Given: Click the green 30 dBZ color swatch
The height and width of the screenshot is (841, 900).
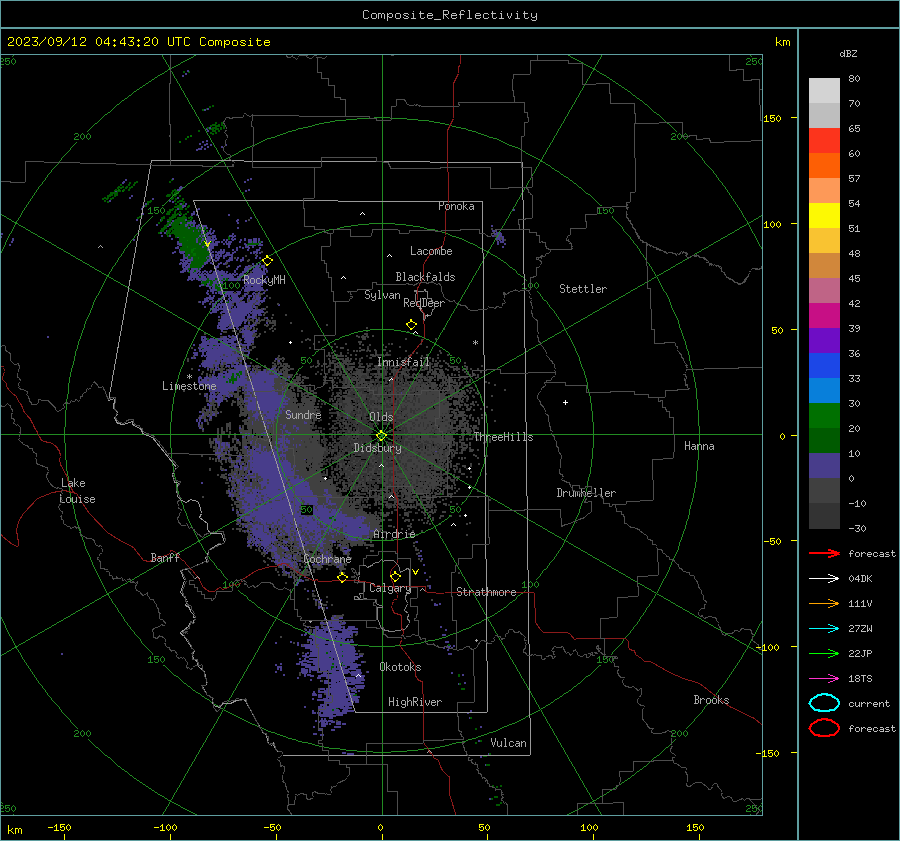Looking at the screenshot, I should click(824, 416).
